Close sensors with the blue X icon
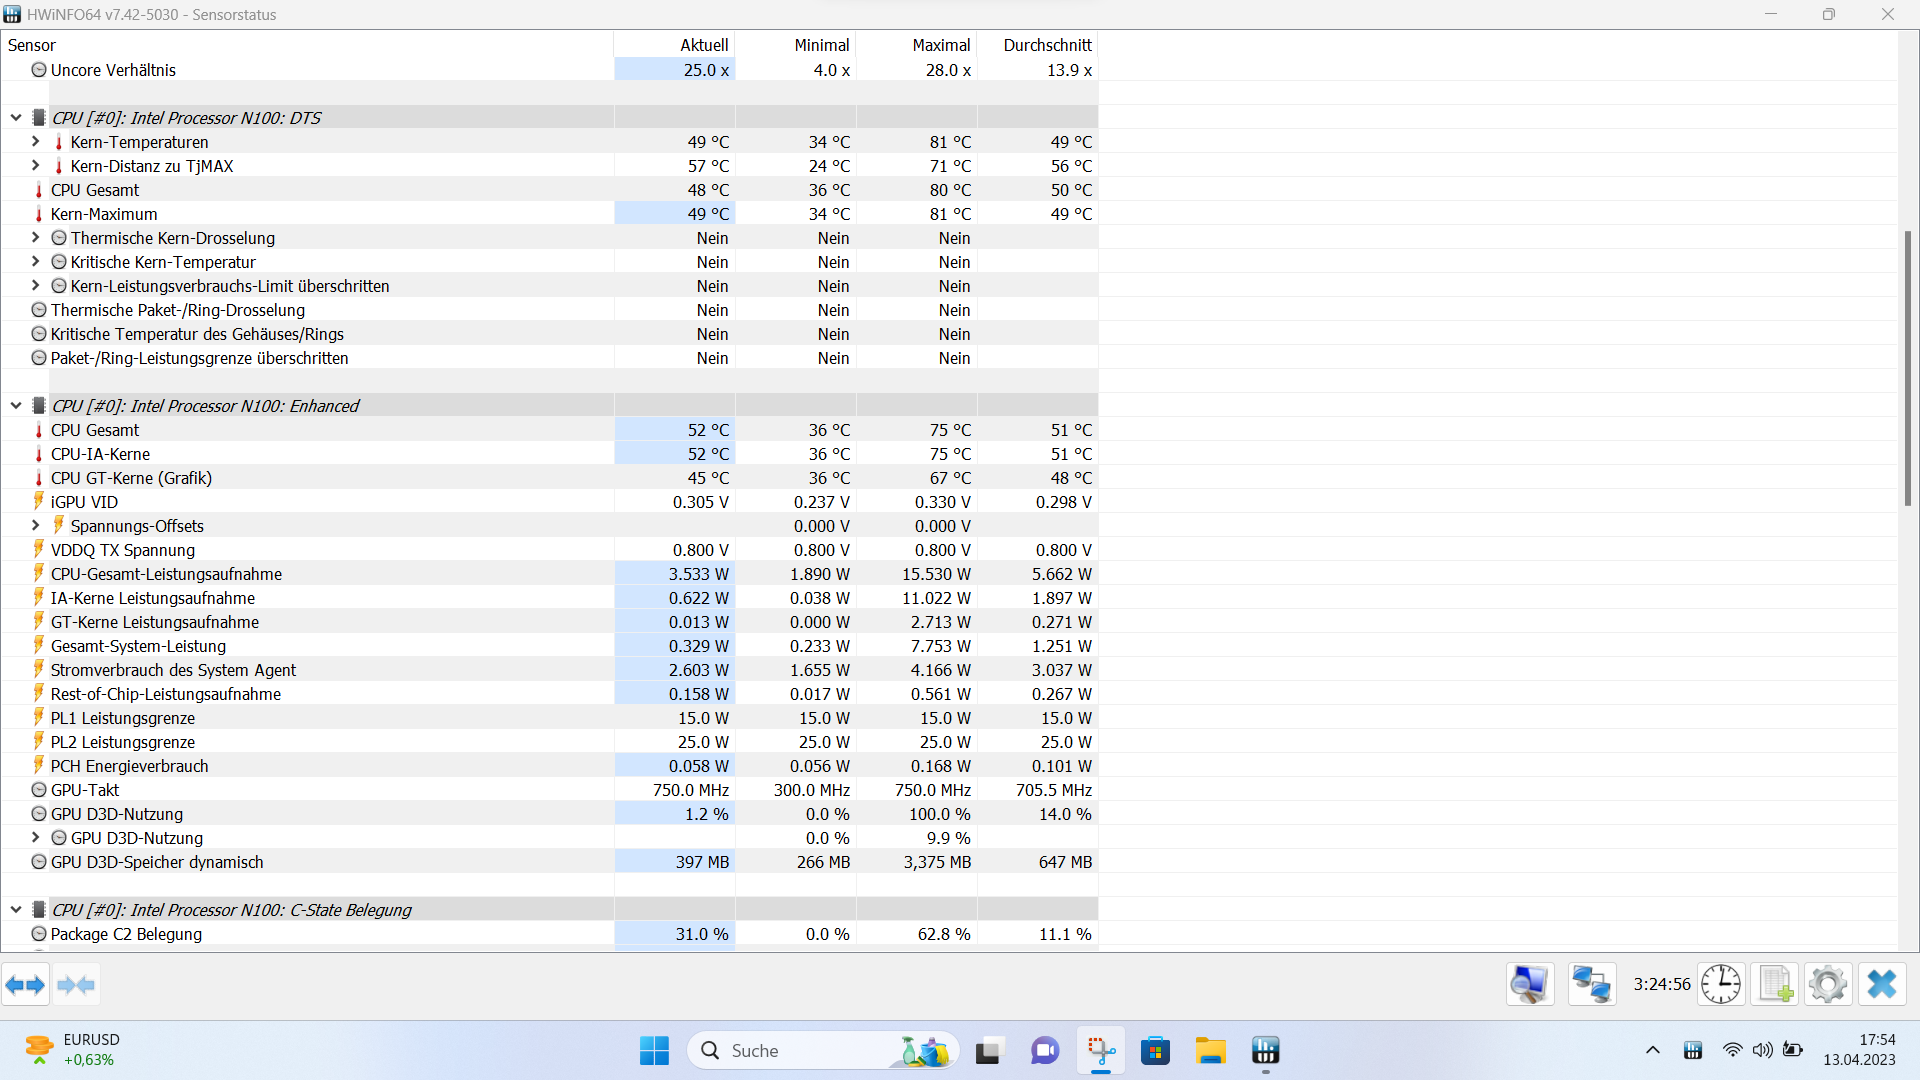Image resolution: width=1920 pixels, height=1080 pixels. click(x=1882, y=985)
